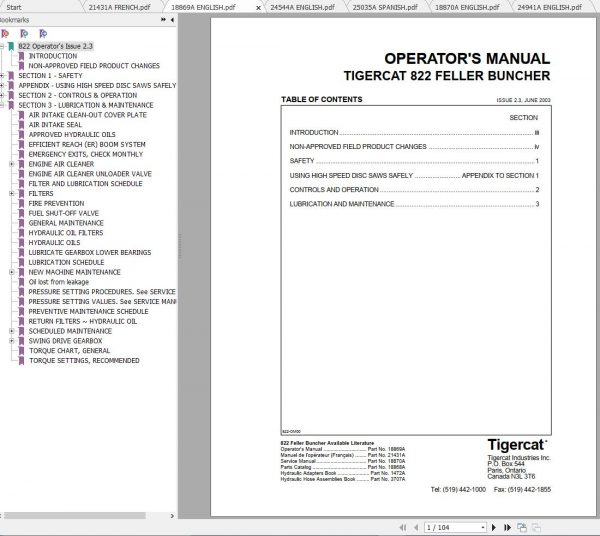The width and height of the screenshot is (600, 536).
Task: Switch to the 18870A ENGLISH.pdf tab
Action: [x=467, y=7]
